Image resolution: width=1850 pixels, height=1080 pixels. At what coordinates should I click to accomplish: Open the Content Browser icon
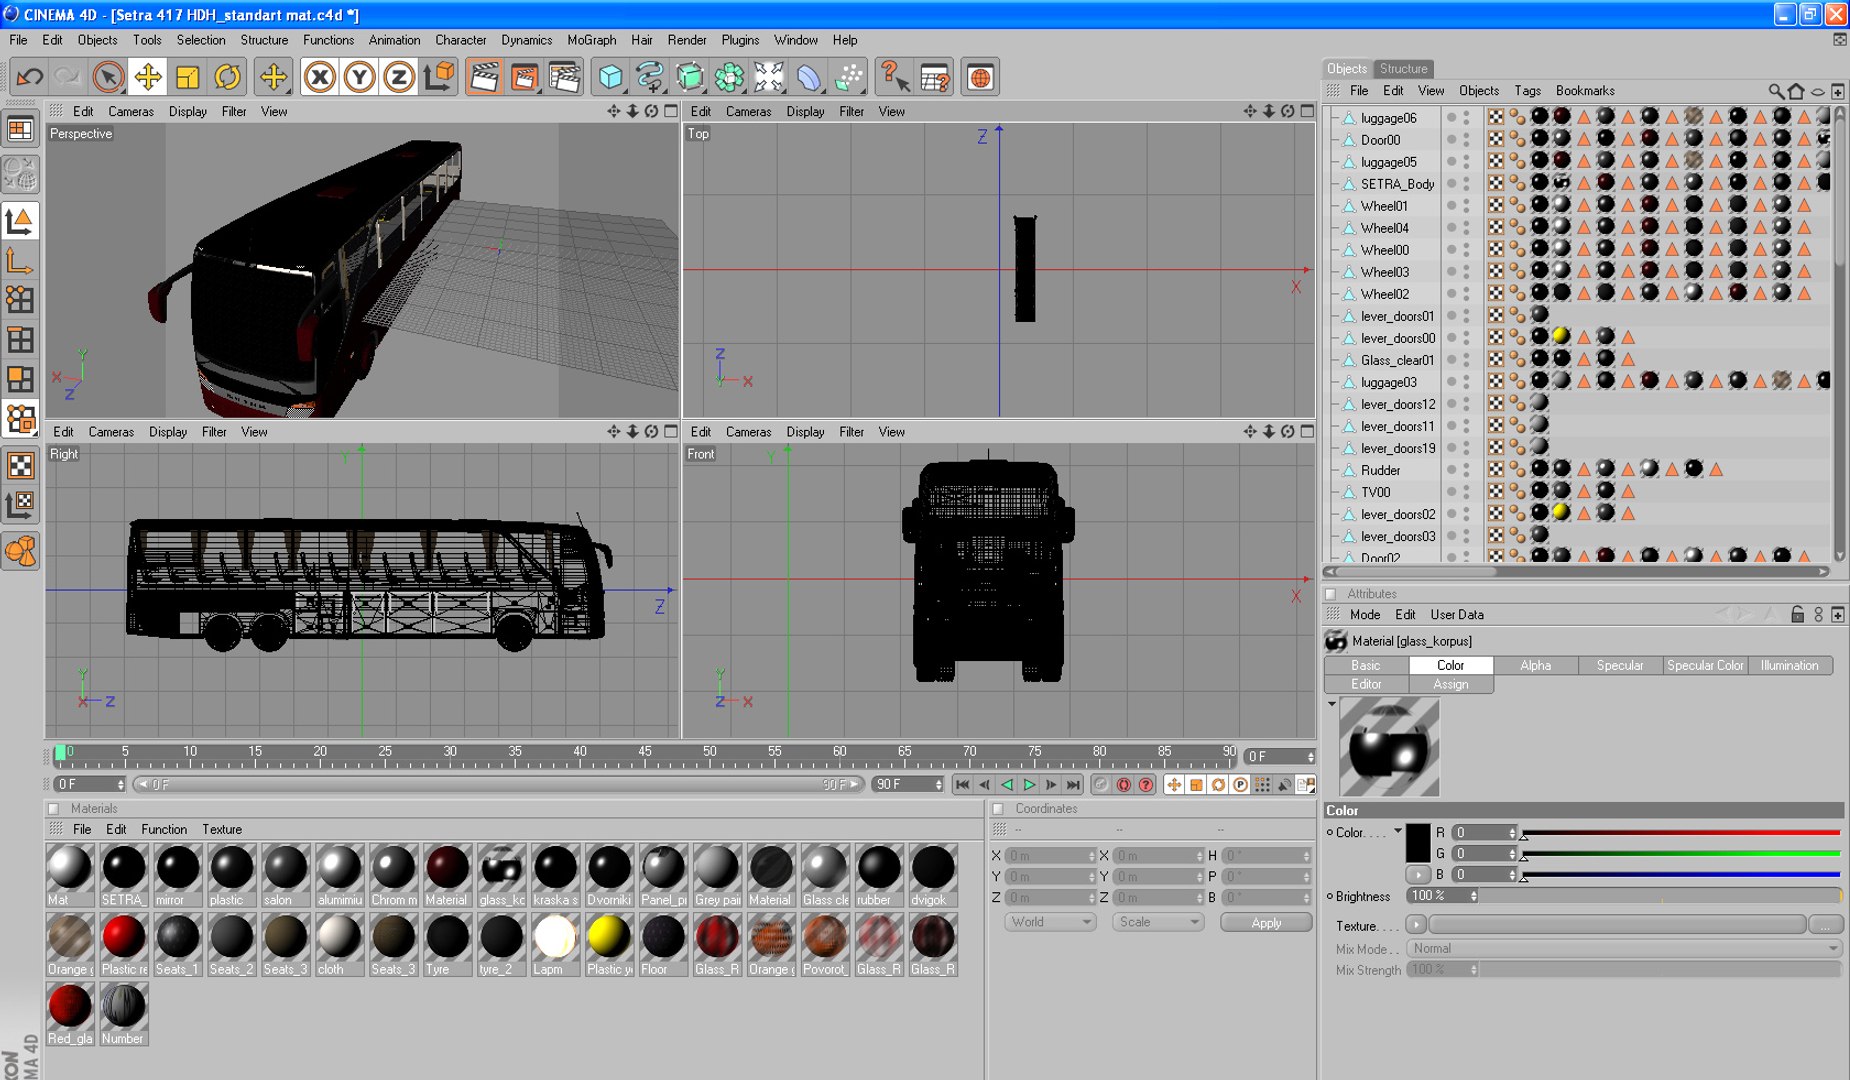981,77
